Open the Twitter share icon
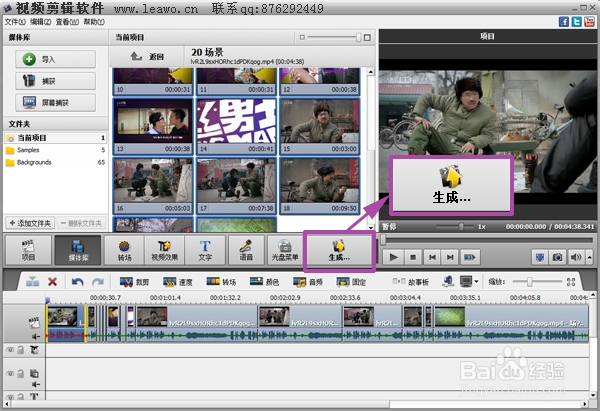This screenshot has width=600, height=411. pos(577,21)
